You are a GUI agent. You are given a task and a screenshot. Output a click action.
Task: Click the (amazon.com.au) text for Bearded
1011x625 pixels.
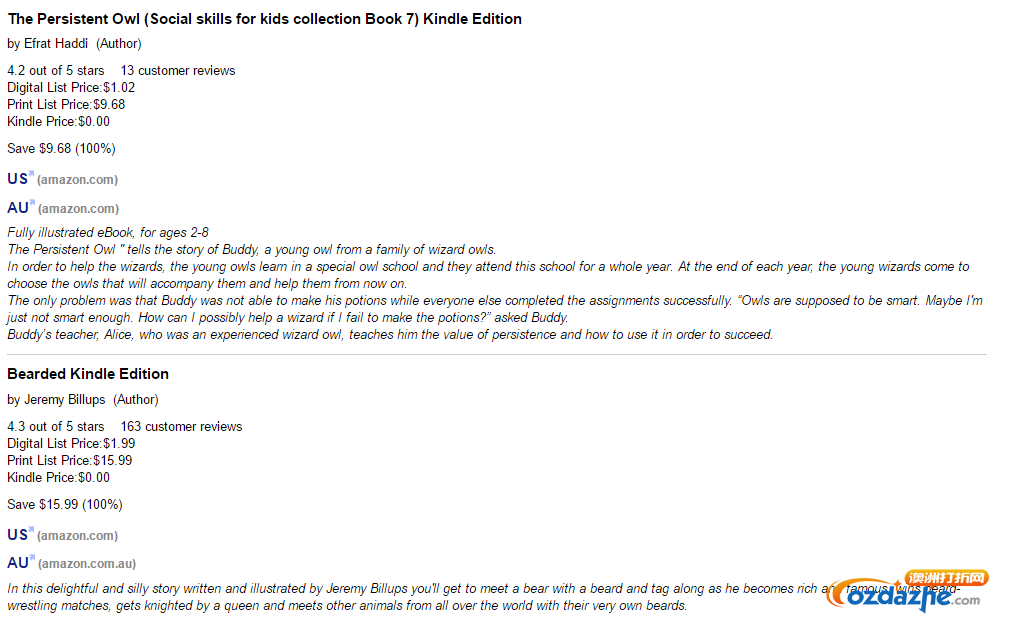pos(87,564)
